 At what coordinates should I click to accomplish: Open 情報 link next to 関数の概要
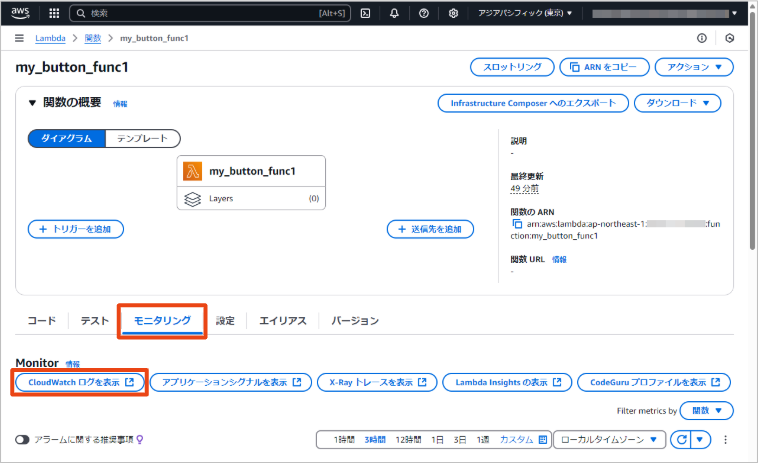point(120,103)
